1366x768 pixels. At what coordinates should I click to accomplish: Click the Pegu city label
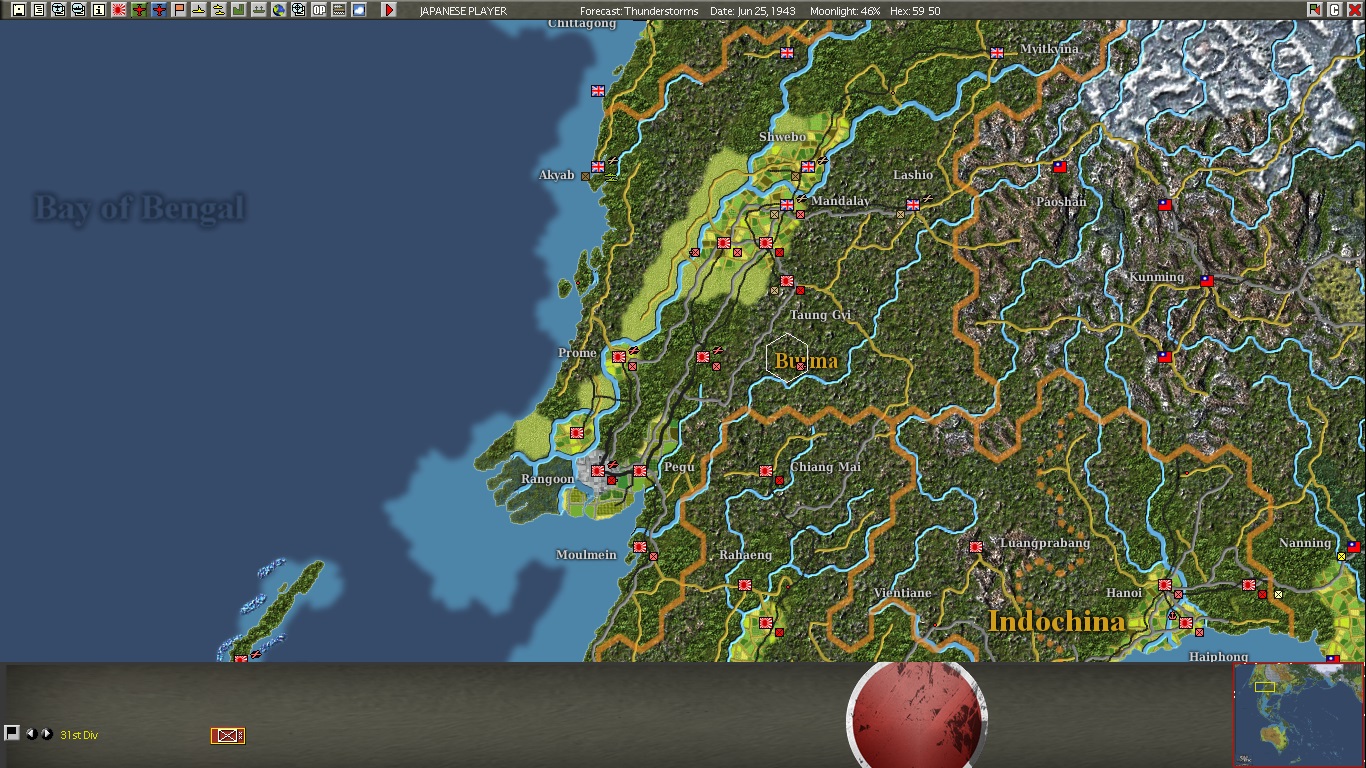tap(679, 467)
